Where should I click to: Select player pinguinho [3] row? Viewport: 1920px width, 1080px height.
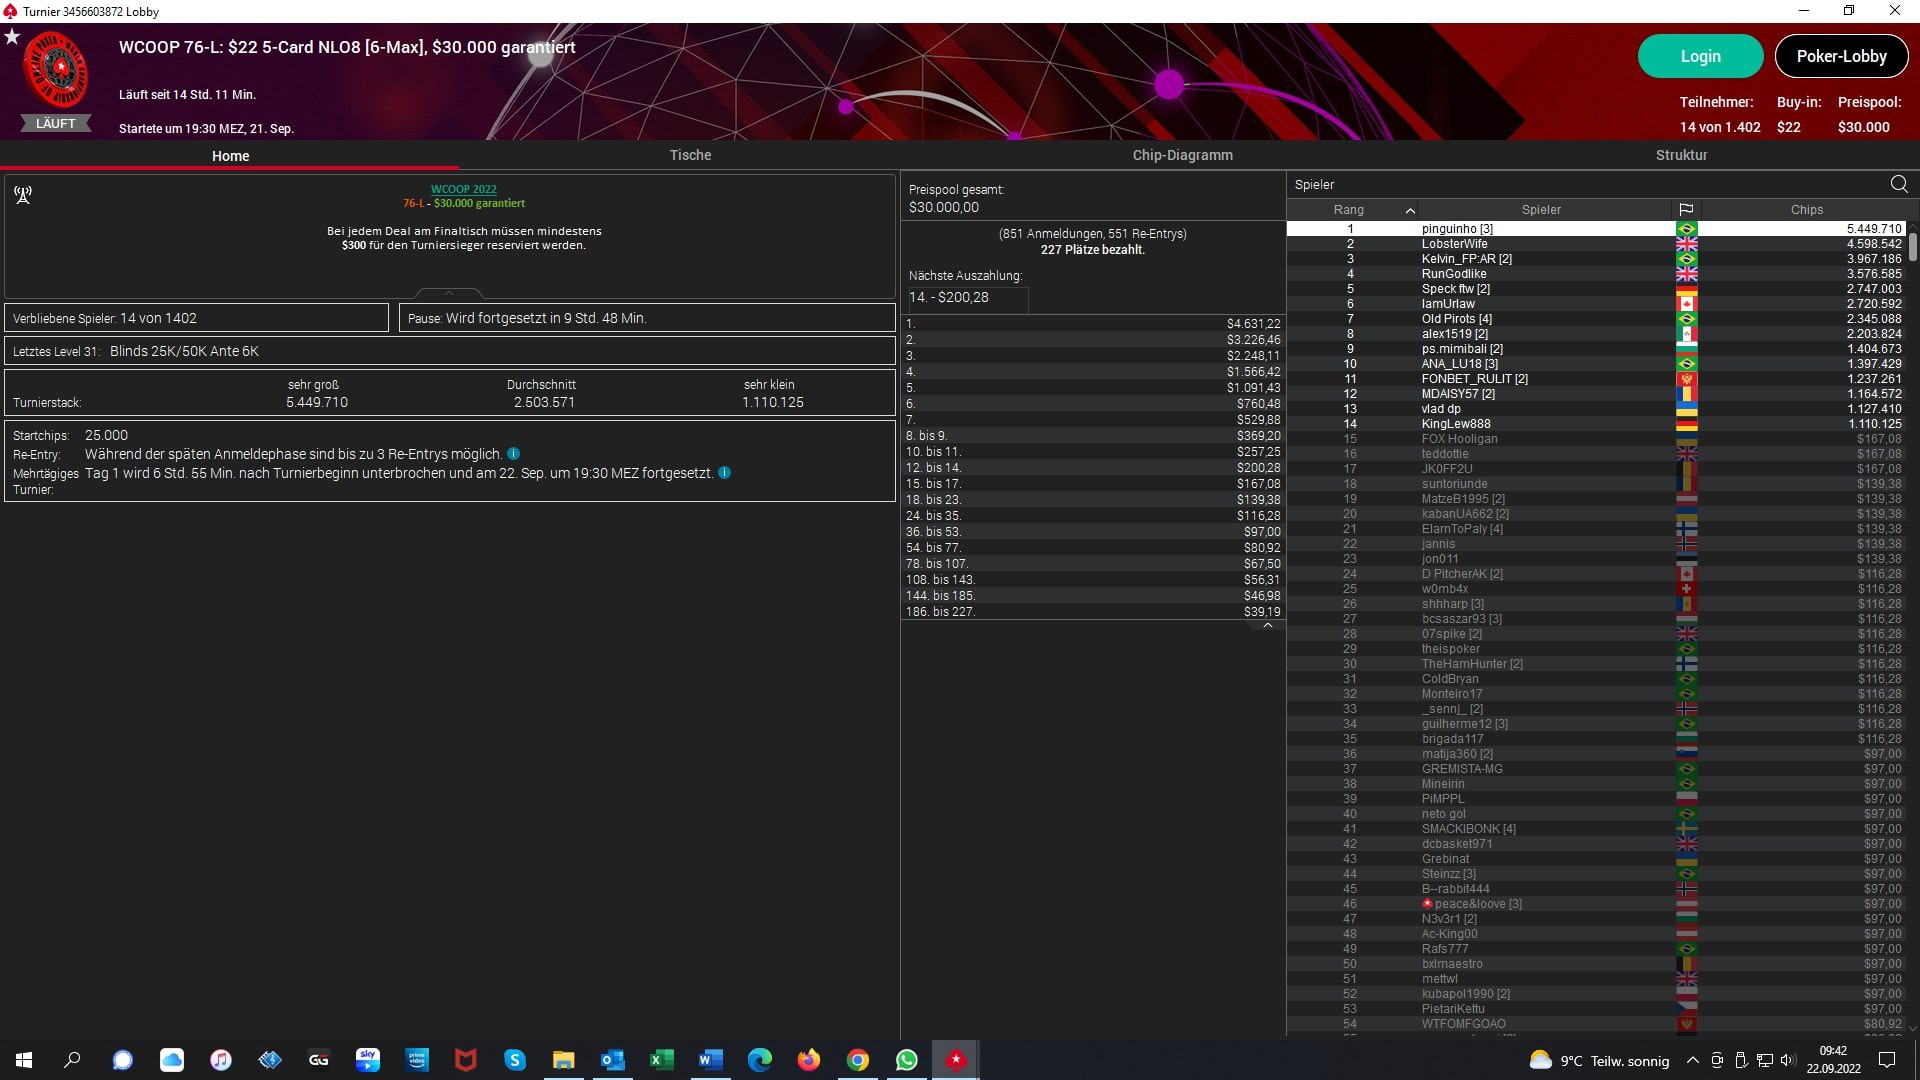coord(1596,229)
